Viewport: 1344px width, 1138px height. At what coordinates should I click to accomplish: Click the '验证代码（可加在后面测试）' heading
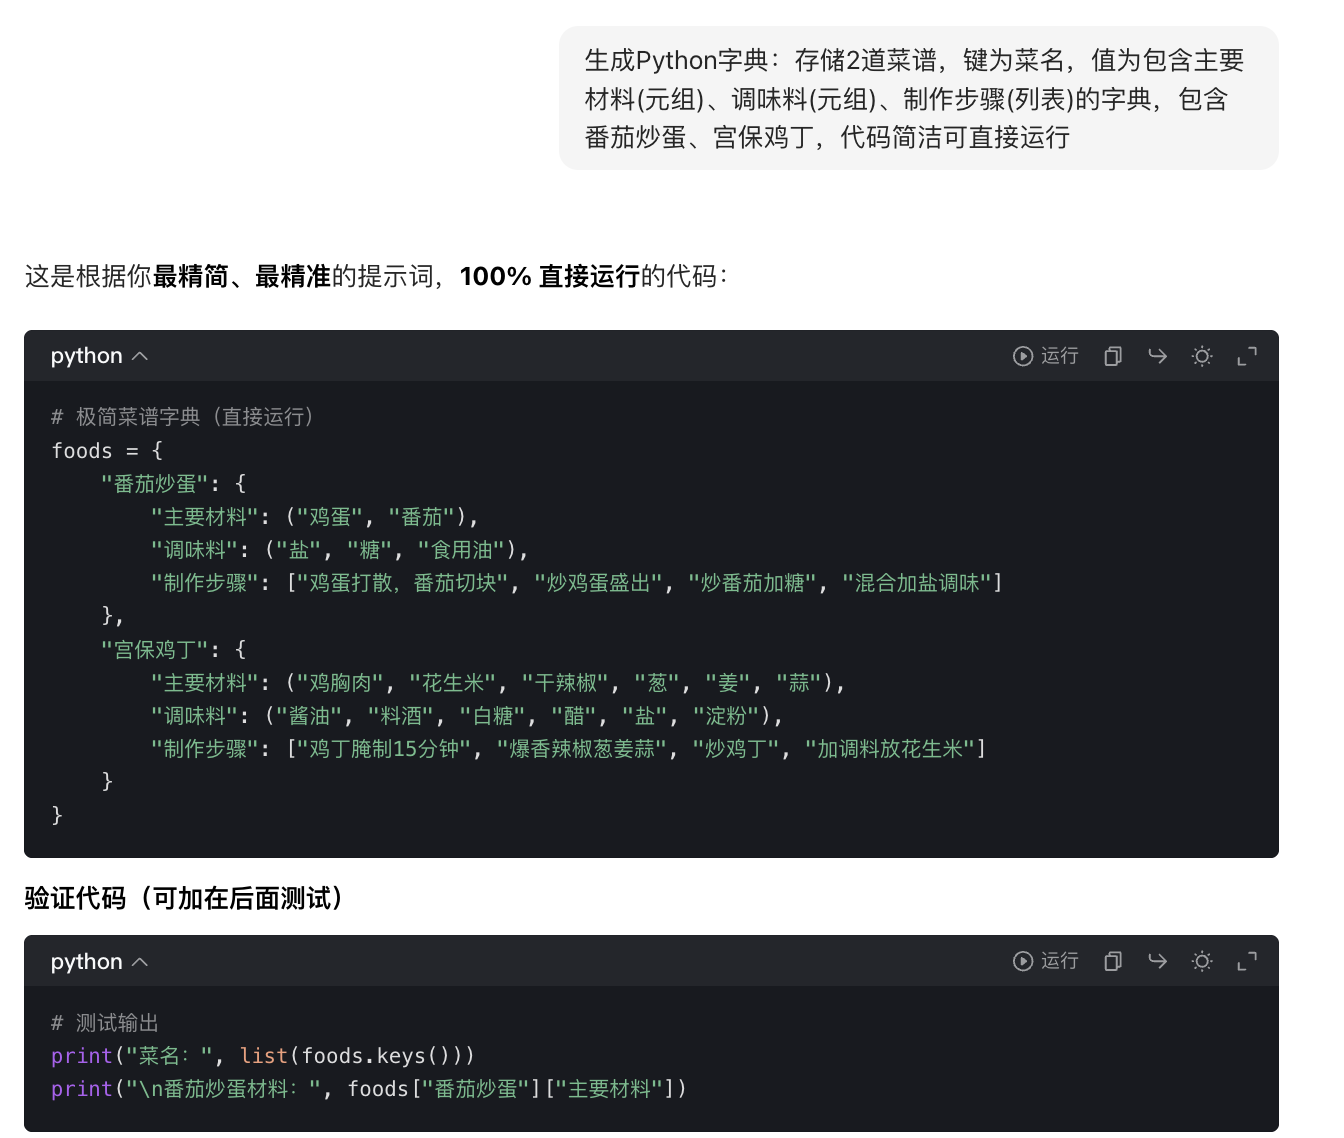pyautogui.click(x=189, y=898)
